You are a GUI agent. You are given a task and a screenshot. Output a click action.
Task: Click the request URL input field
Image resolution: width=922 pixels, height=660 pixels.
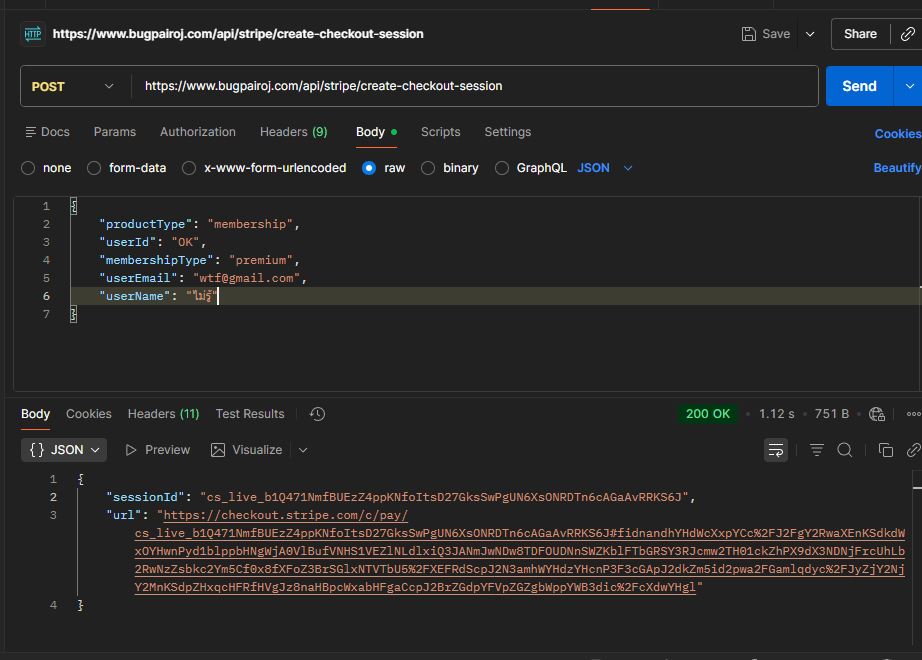(474, 86)
